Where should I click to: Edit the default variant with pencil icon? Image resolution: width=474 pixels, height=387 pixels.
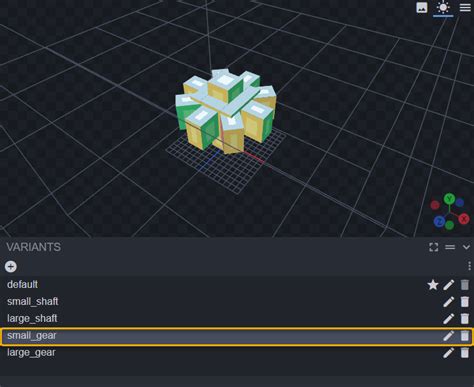click(449, 285)
